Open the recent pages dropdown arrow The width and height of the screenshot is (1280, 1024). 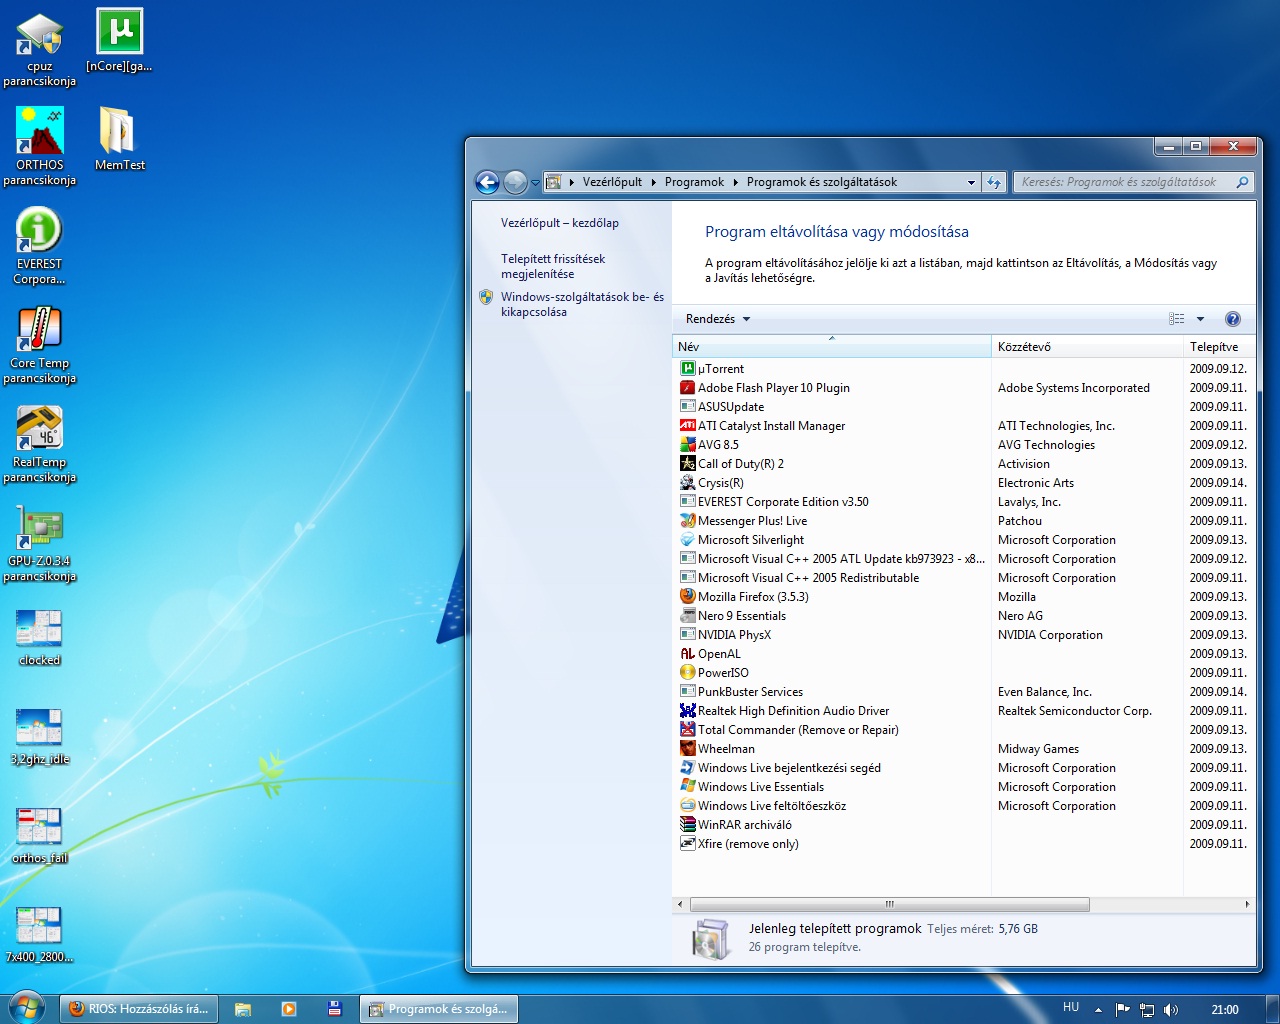click(x=535, y=182)
